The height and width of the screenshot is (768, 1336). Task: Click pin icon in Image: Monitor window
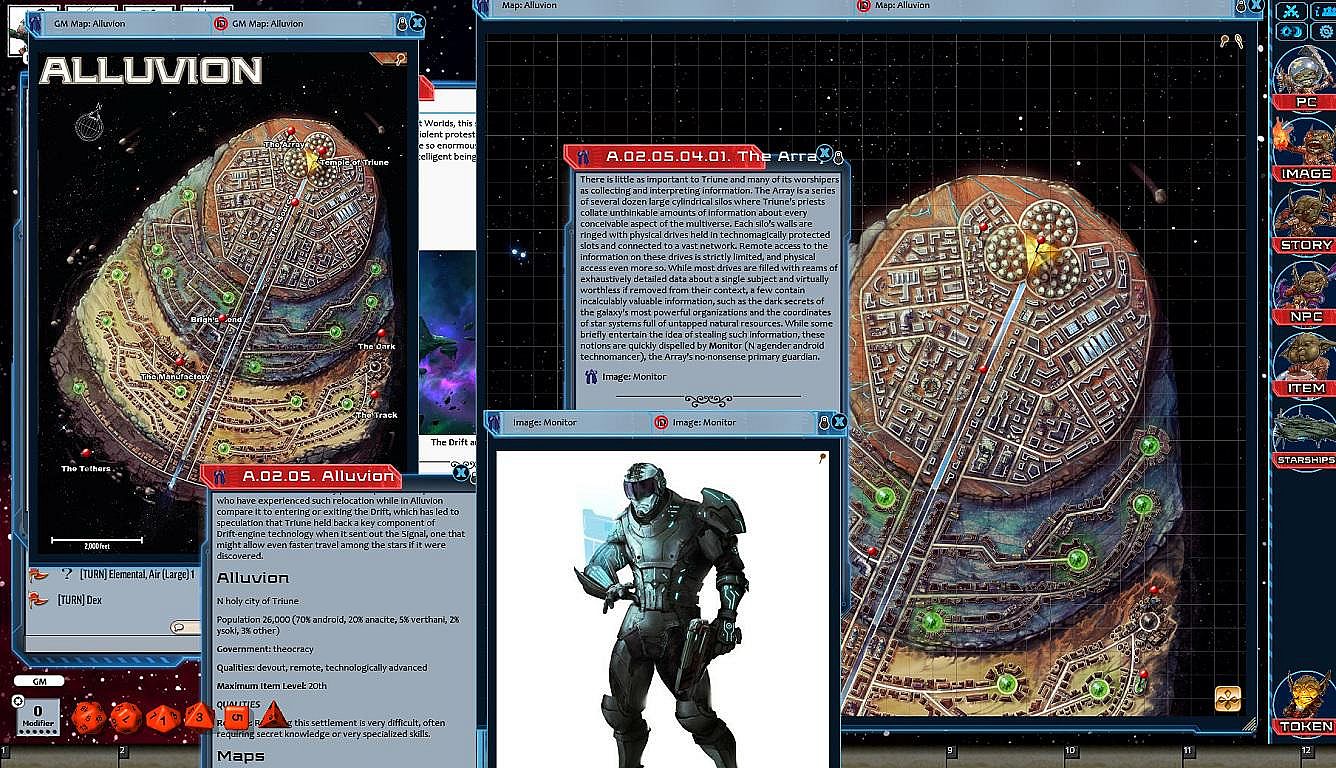point(822,458)
